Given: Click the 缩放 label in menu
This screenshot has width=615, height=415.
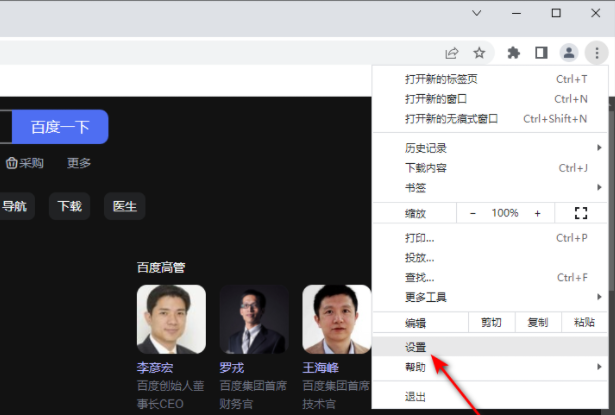Looking at the screenshot, I should coord(415,213).
